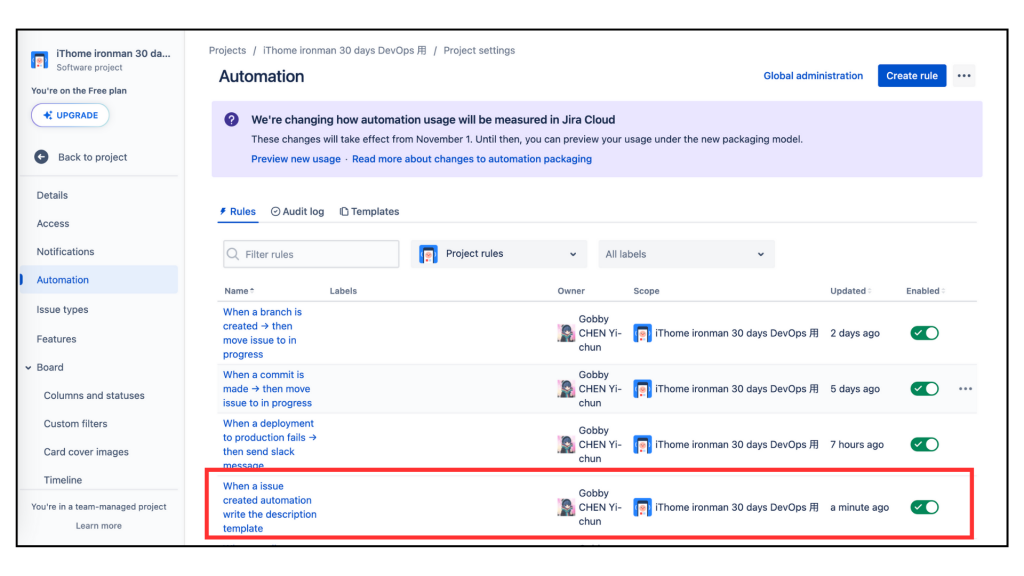Click the UPGRADE button
The image size is (1024, 576).
tap(71, 115)
